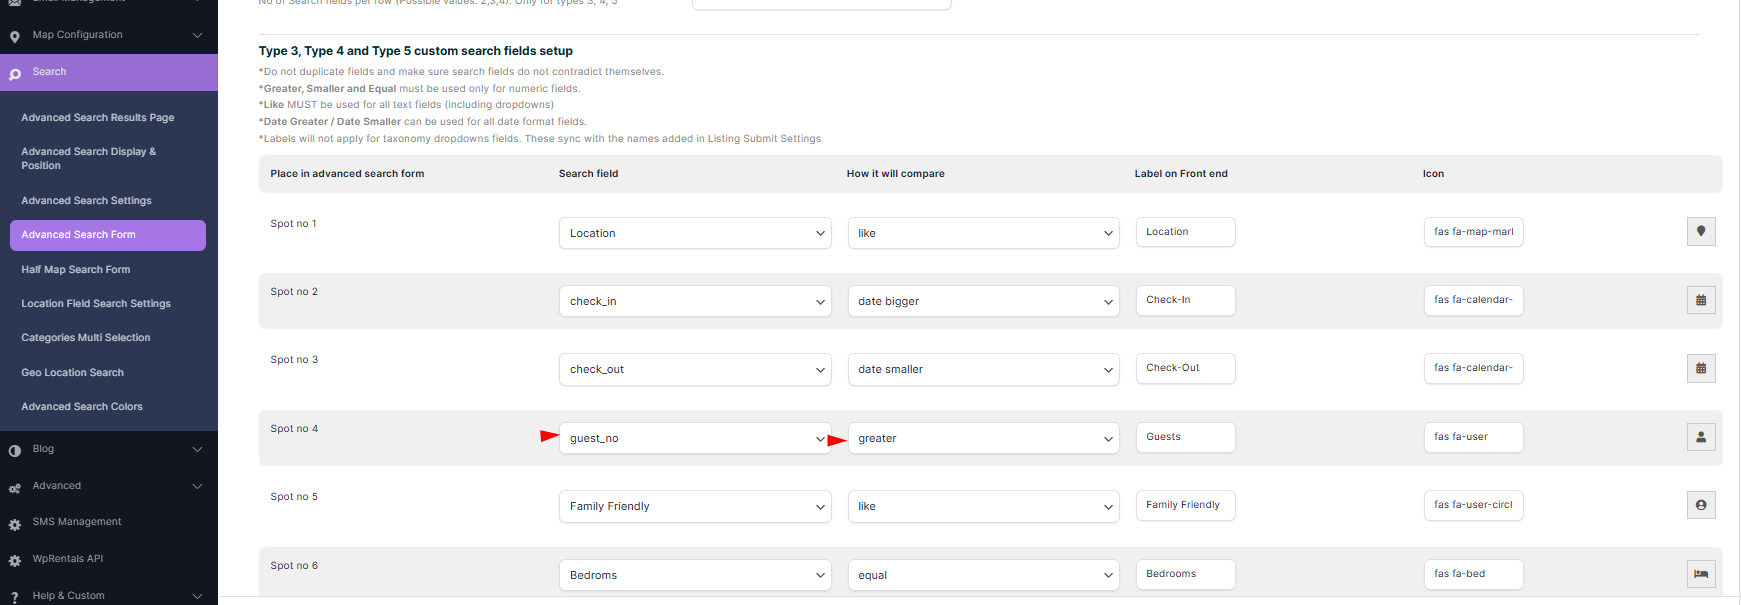Go to Half Map Search Form
The image size is (1741, 605).
(76, 270)
